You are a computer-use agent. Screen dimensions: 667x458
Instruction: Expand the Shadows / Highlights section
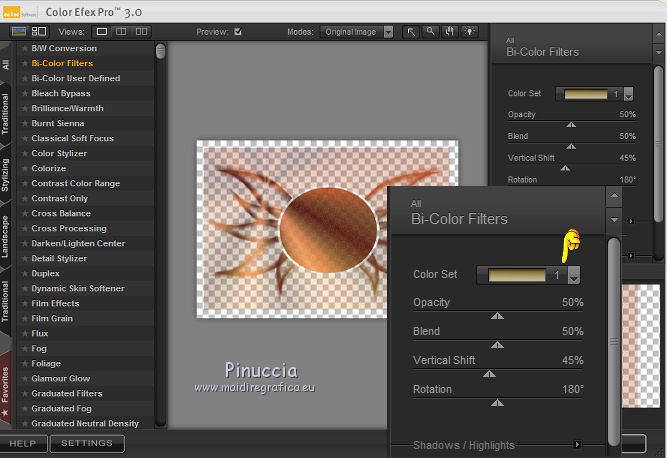point(577,444)
